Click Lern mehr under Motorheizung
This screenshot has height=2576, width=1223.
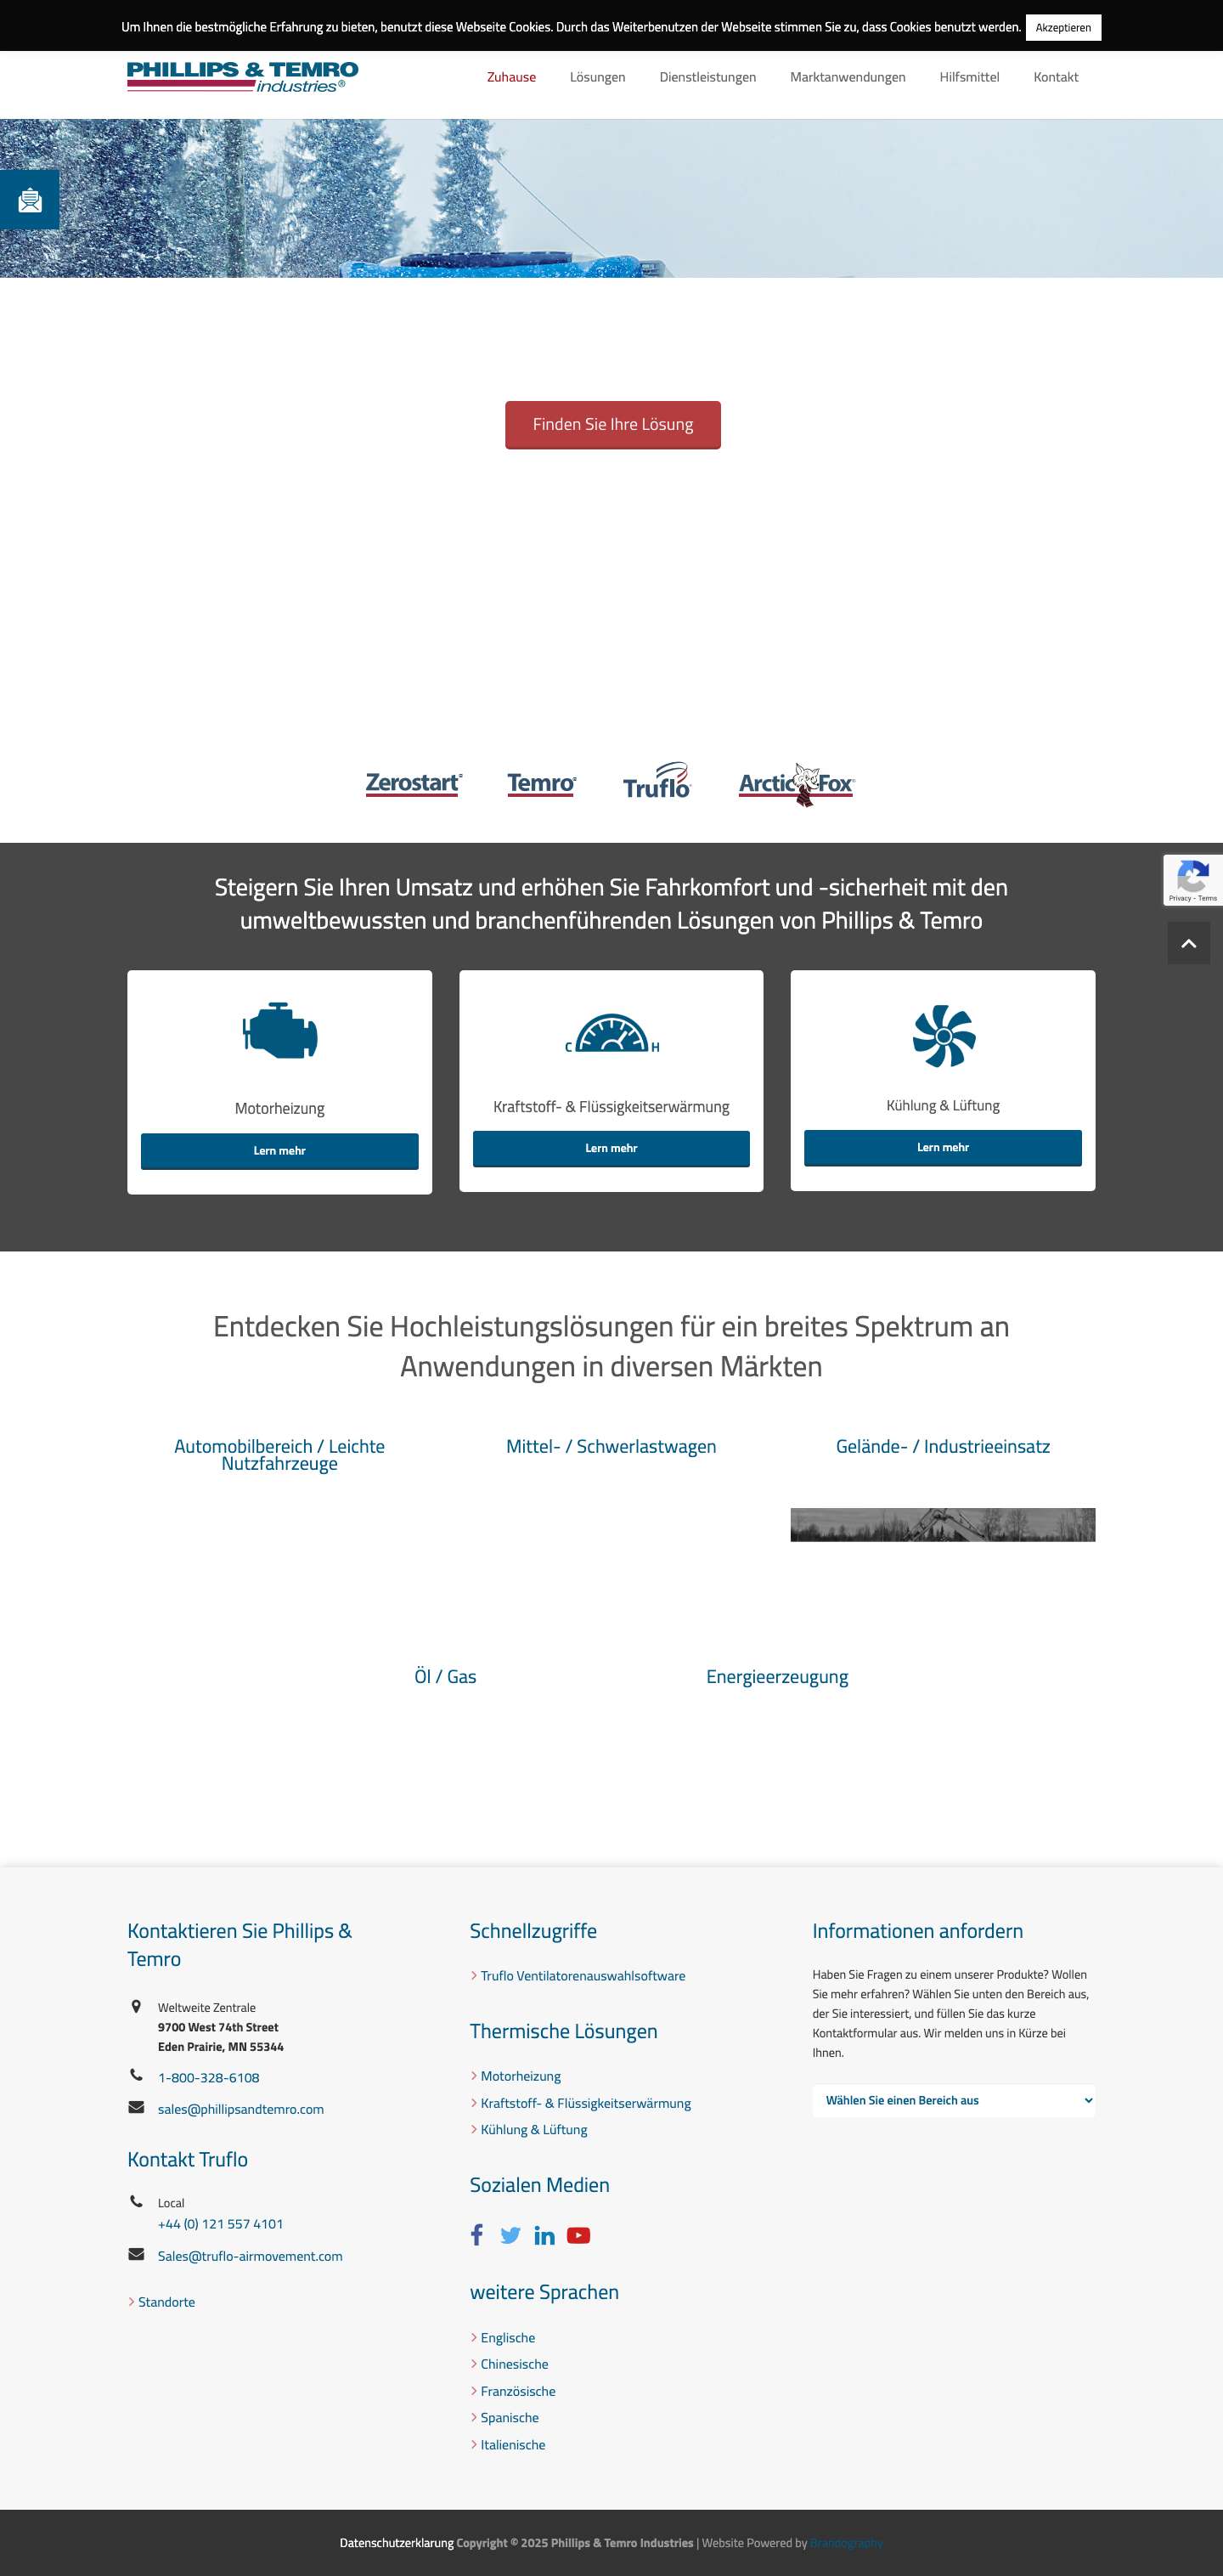(279, 1151)
